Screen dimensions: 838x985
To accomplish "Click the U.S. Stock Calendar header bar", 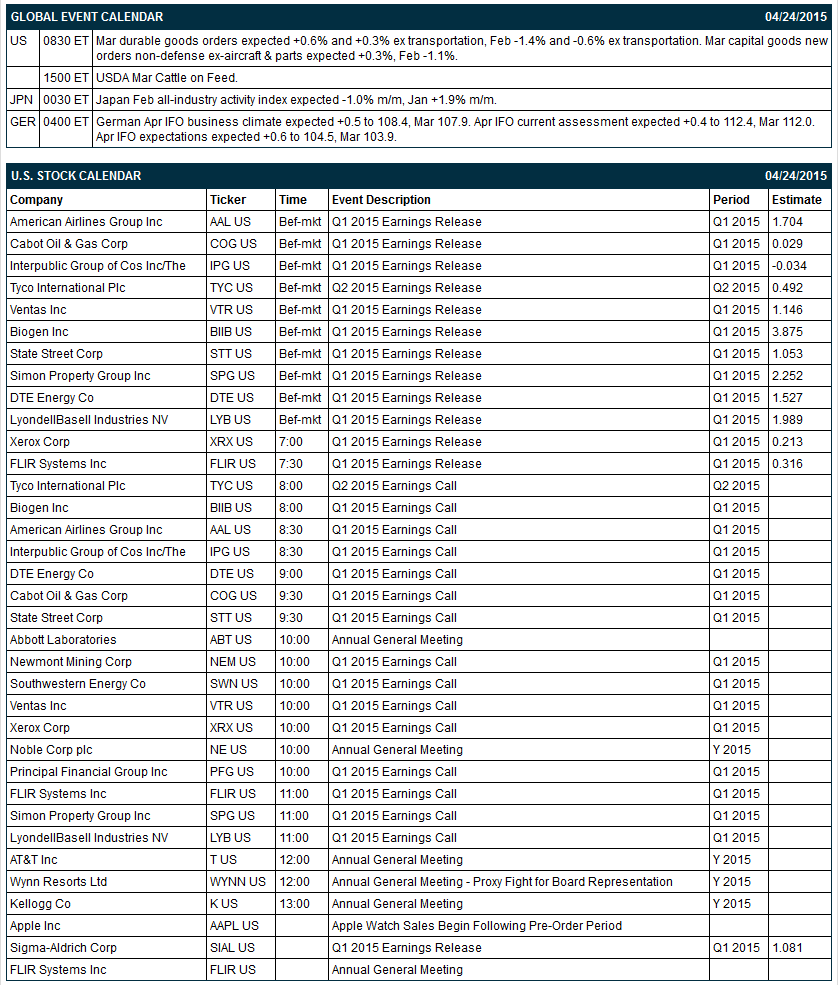I will [x=419, y=176].
